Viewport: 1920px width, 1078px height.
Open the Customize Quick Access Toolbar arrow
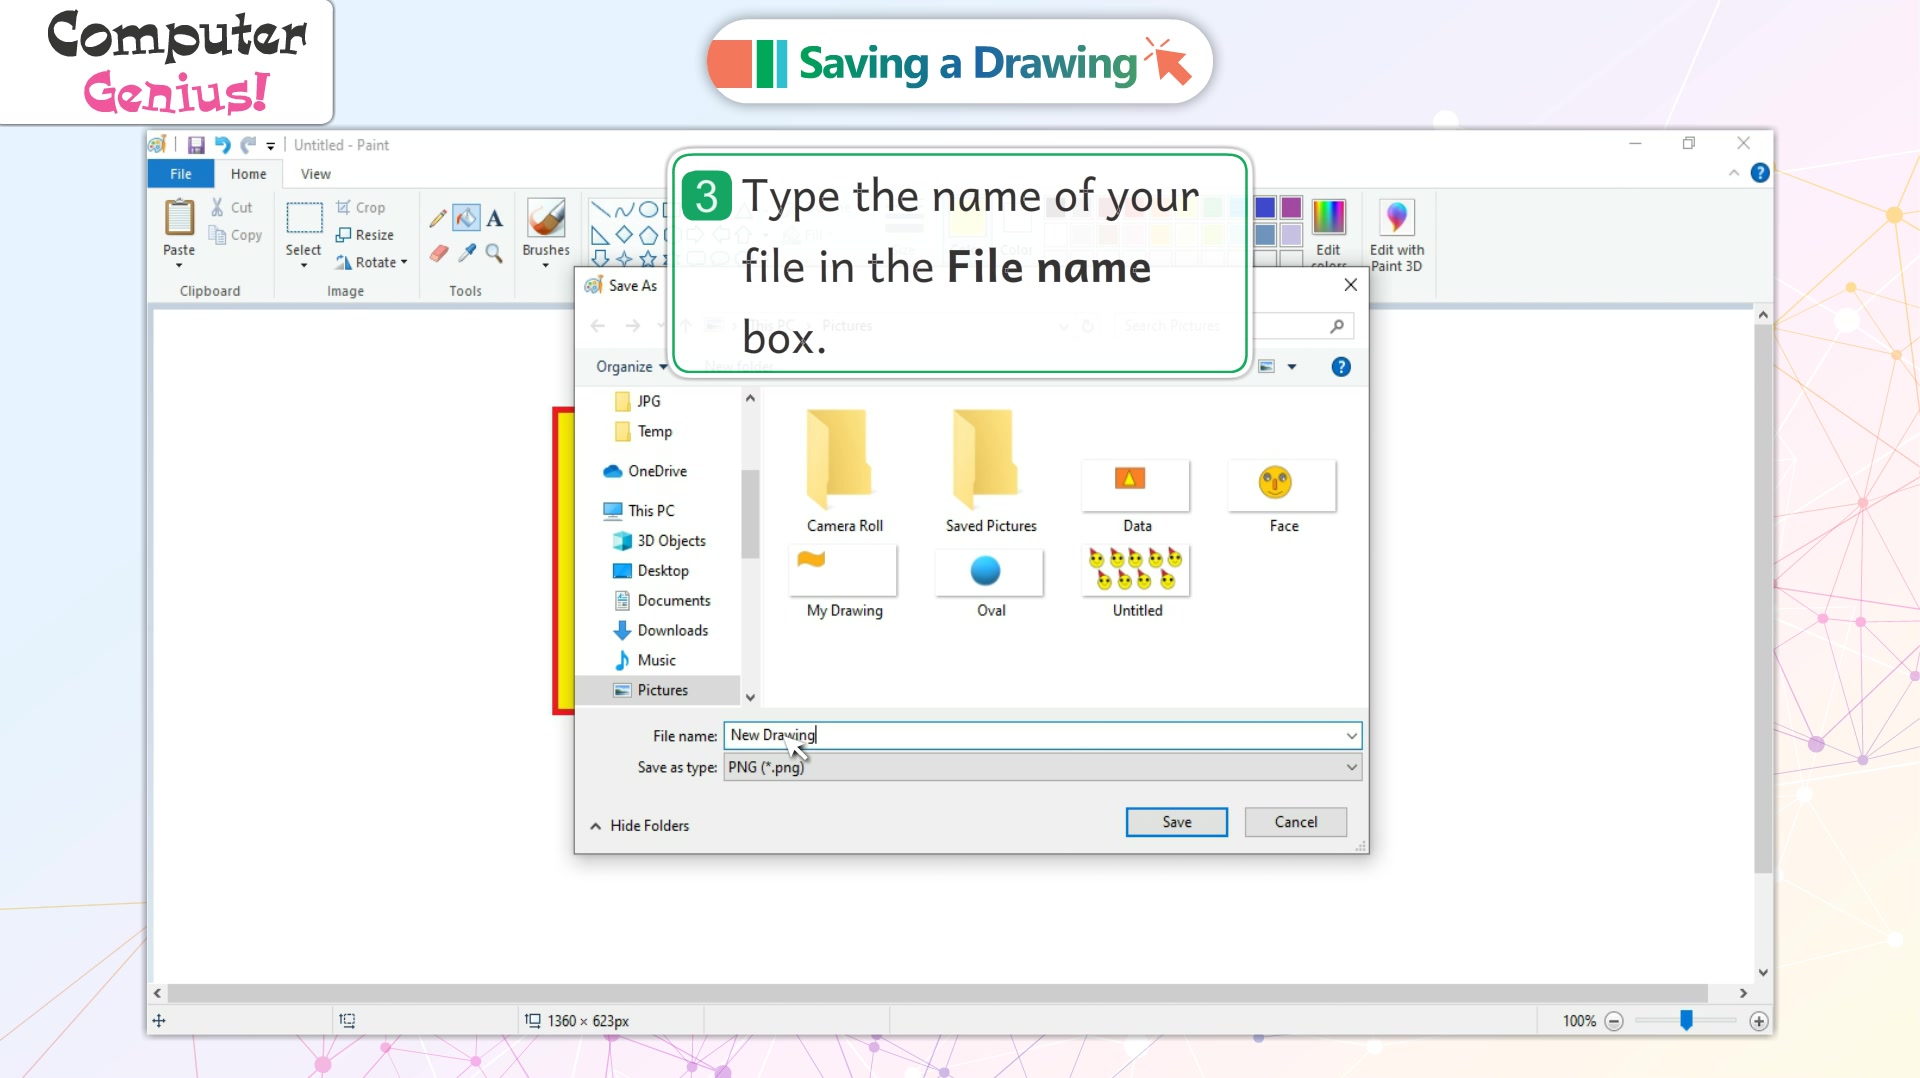270,146
